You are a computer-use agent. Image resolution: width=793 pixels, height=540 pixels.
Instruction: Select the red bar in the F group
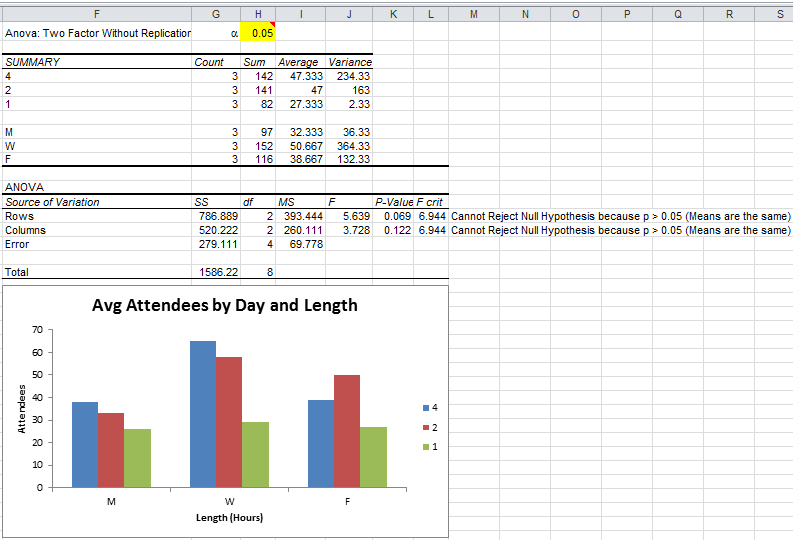347,431
